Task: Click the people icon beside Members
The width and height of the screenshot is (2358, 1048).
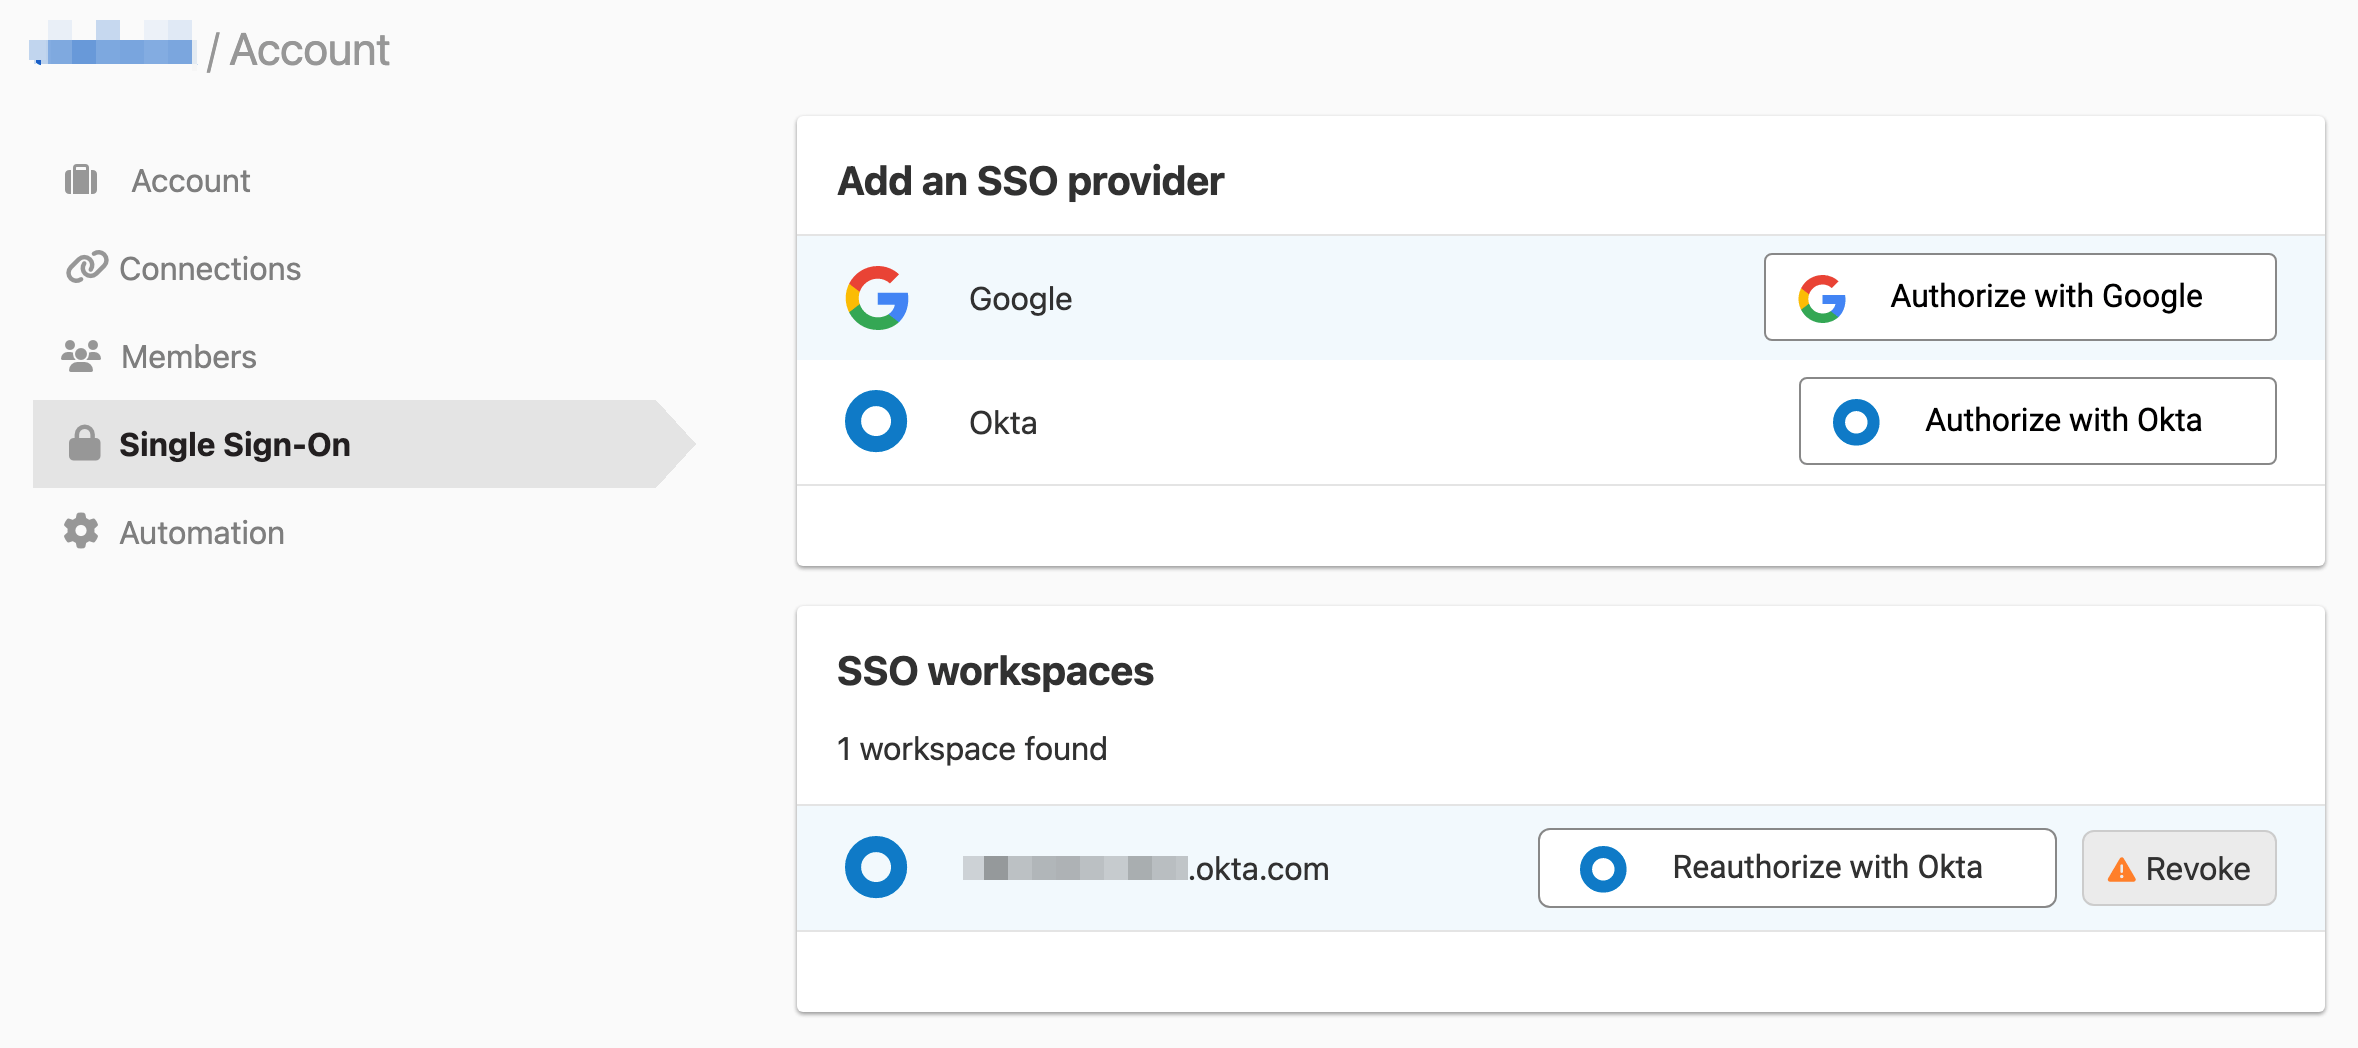Action: [x=82, y=355]
